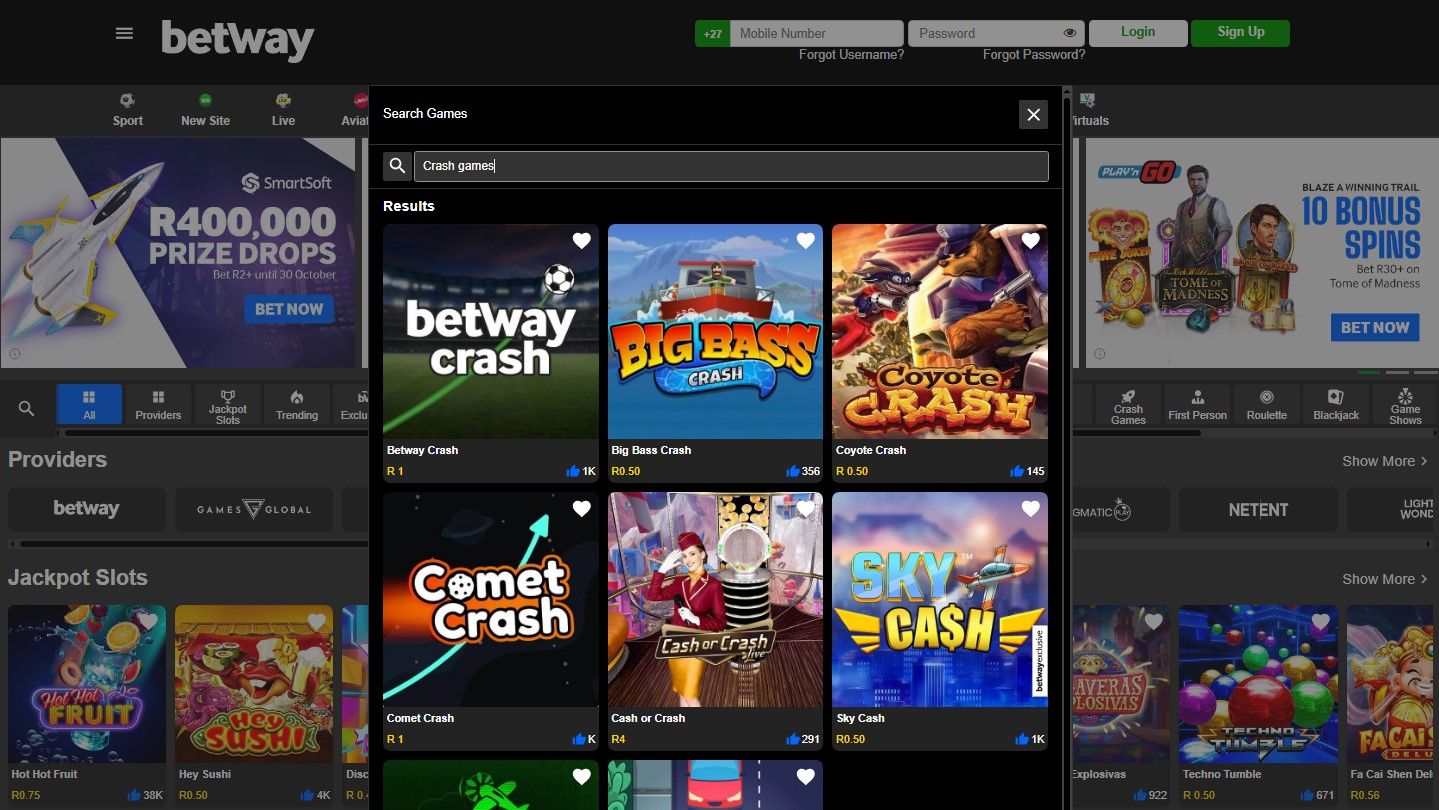Open the Forgot Password? link

(1033, 55)
